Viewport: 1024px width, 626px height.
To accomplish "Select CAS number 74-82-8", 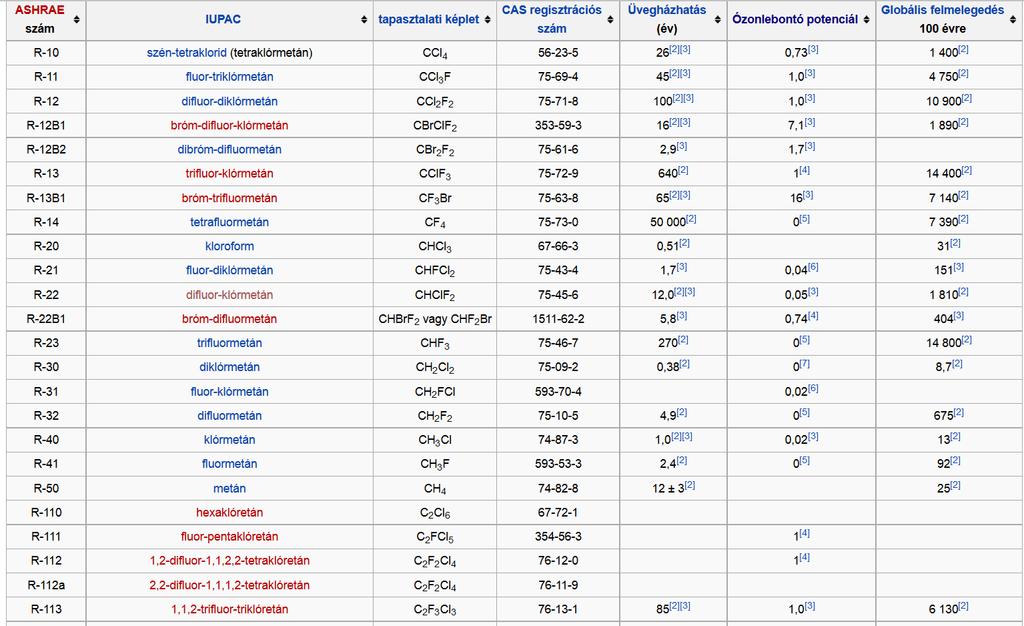I will point(558,488).
